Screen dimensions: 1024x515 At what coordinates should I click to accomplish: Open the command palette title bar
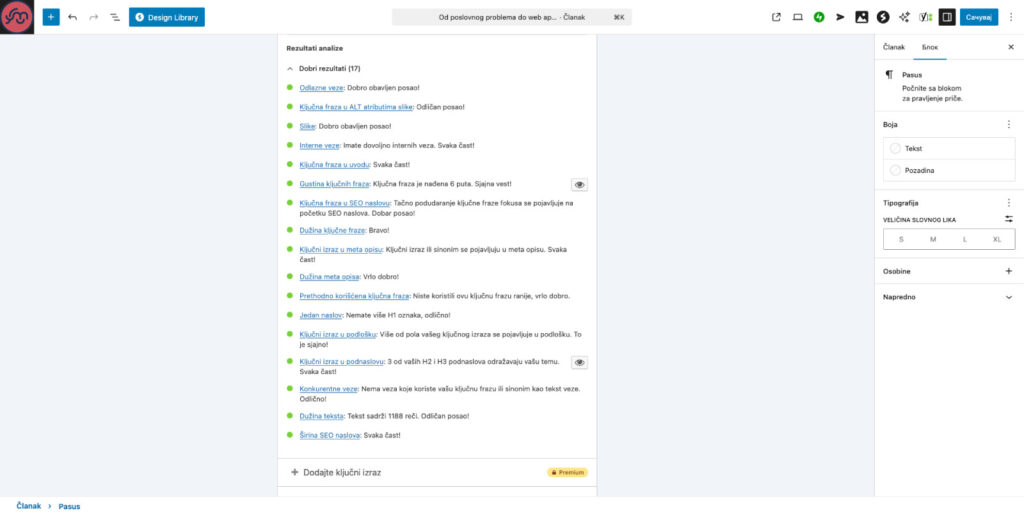511,18
